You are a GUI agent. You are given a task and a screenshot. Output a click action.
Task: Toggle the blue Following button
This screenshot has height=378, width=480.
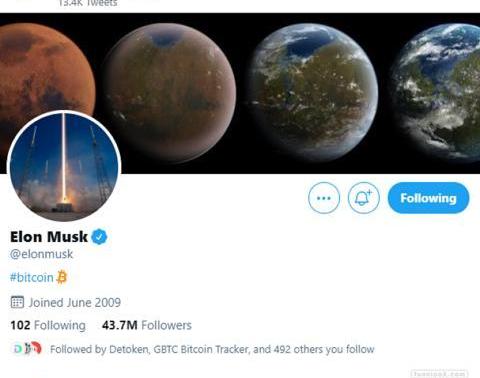click(428, 198)
